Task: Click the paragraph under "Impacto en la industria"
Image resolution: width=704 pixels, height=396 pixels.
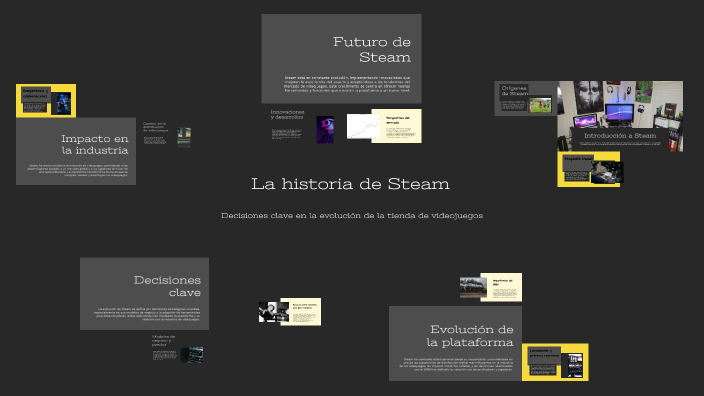Action: pos(77,170)
